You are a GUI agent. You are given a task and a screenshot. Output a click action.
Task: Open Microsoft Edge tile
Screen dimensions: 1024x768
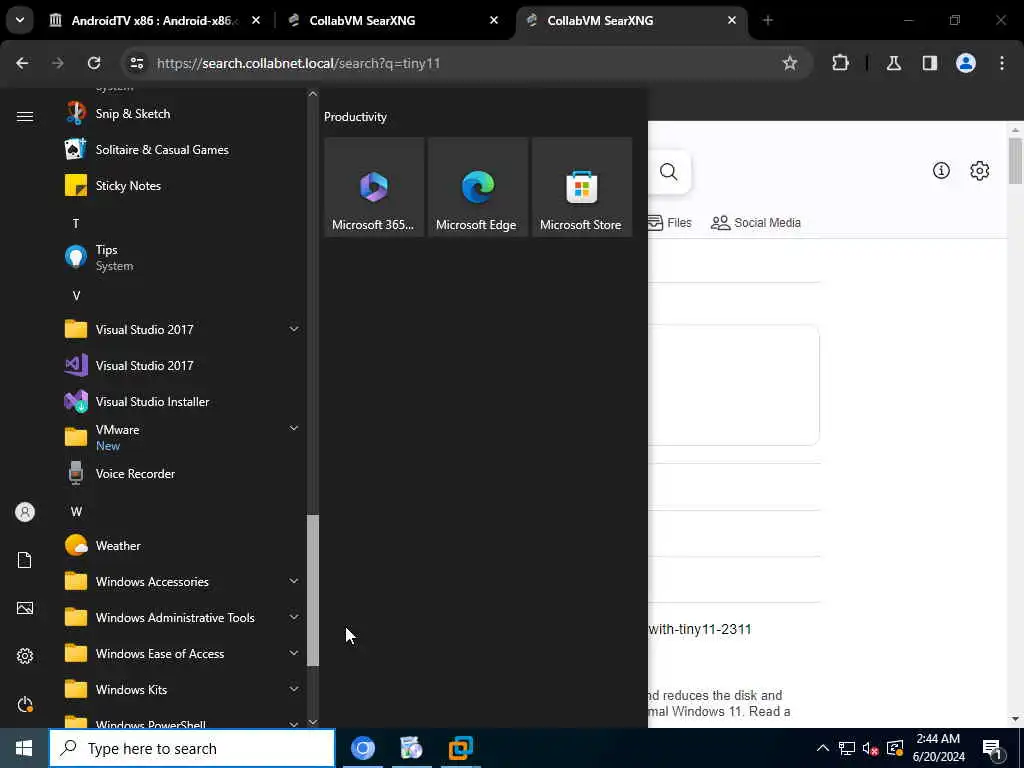pos(478,187)
